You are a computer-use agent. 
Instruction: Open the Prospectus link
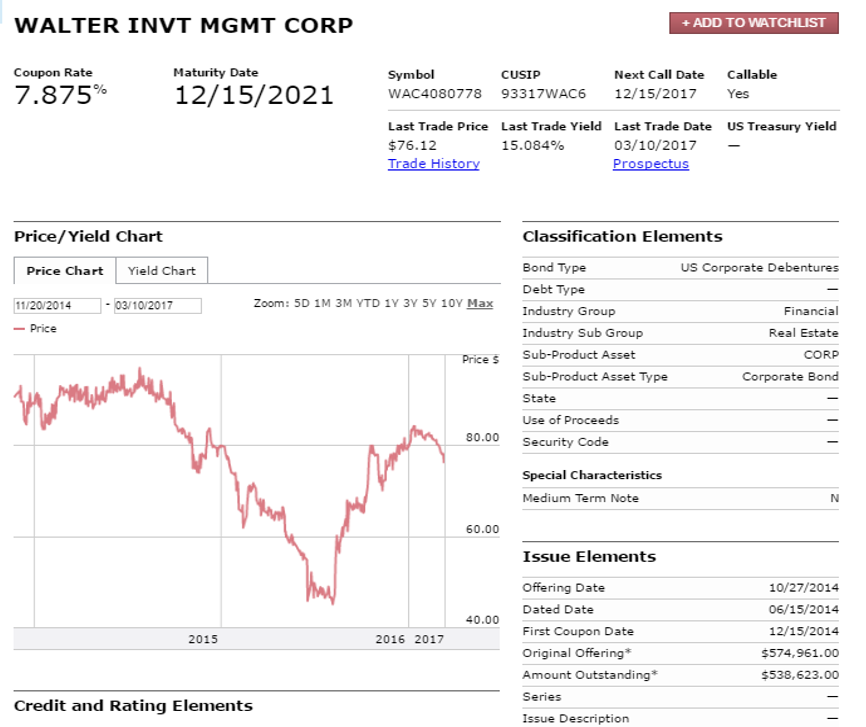pyautogui.click(x=651, y=164)
